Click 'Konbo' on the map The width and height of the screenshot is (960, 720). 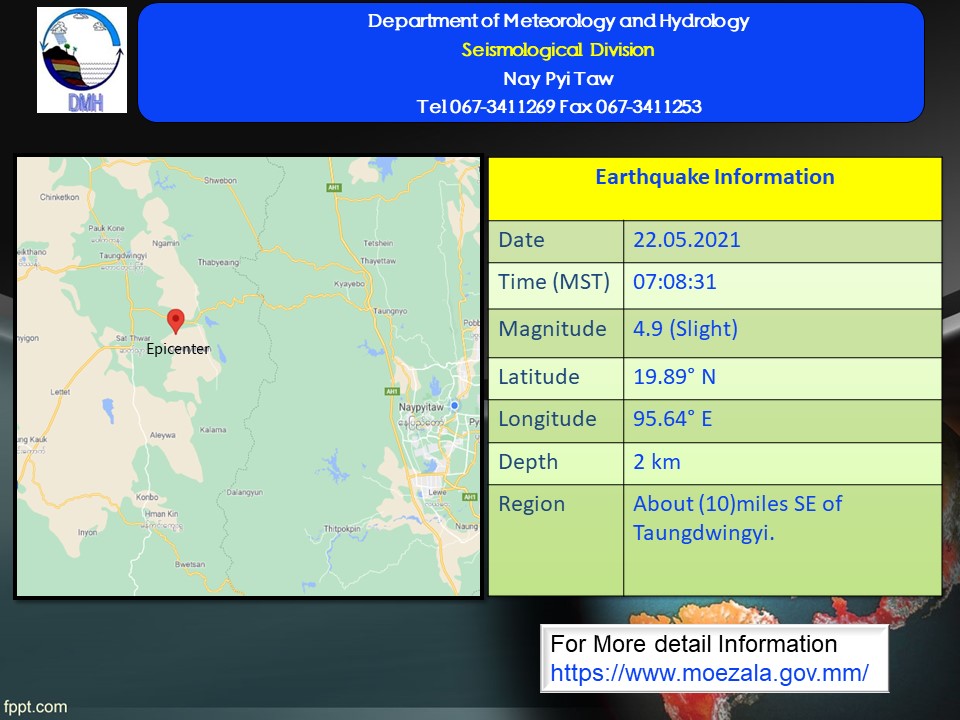point(147,497)
